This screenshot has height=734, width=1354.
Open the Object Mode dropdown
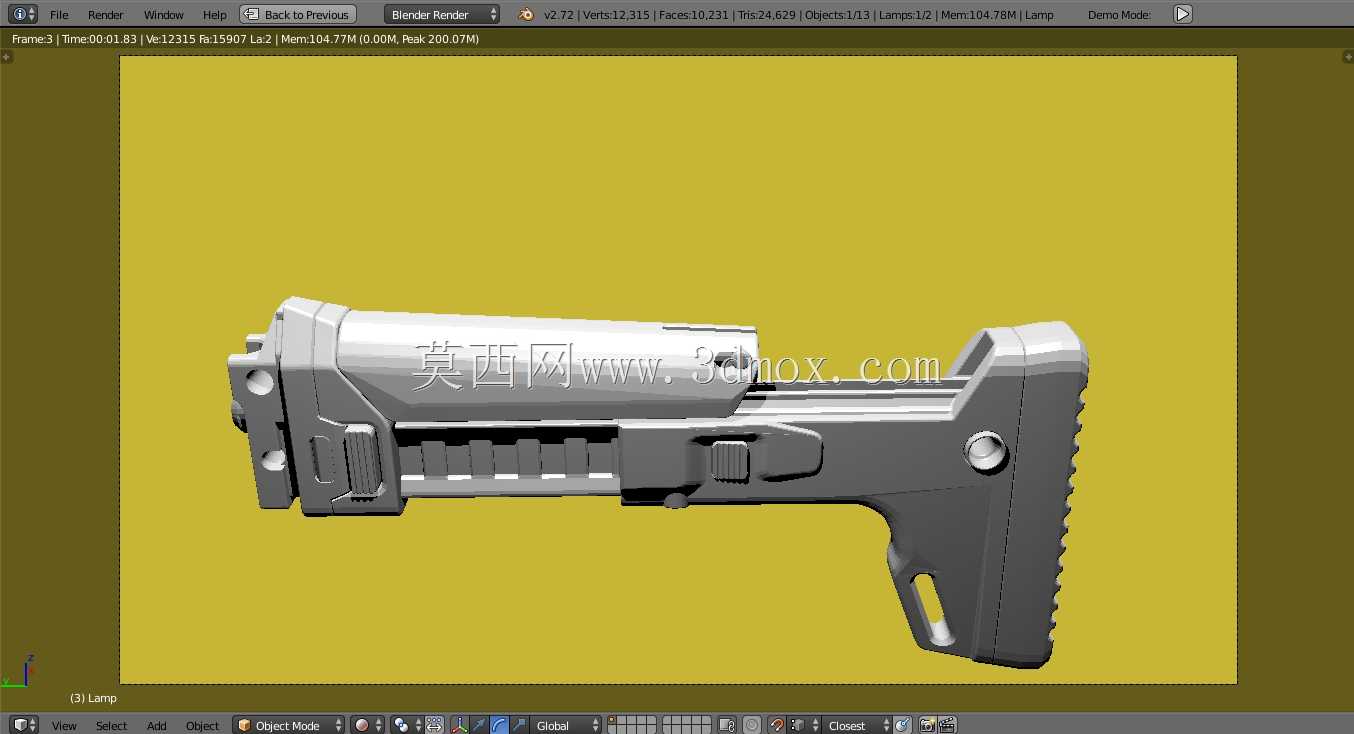click(x=289, y=725)
